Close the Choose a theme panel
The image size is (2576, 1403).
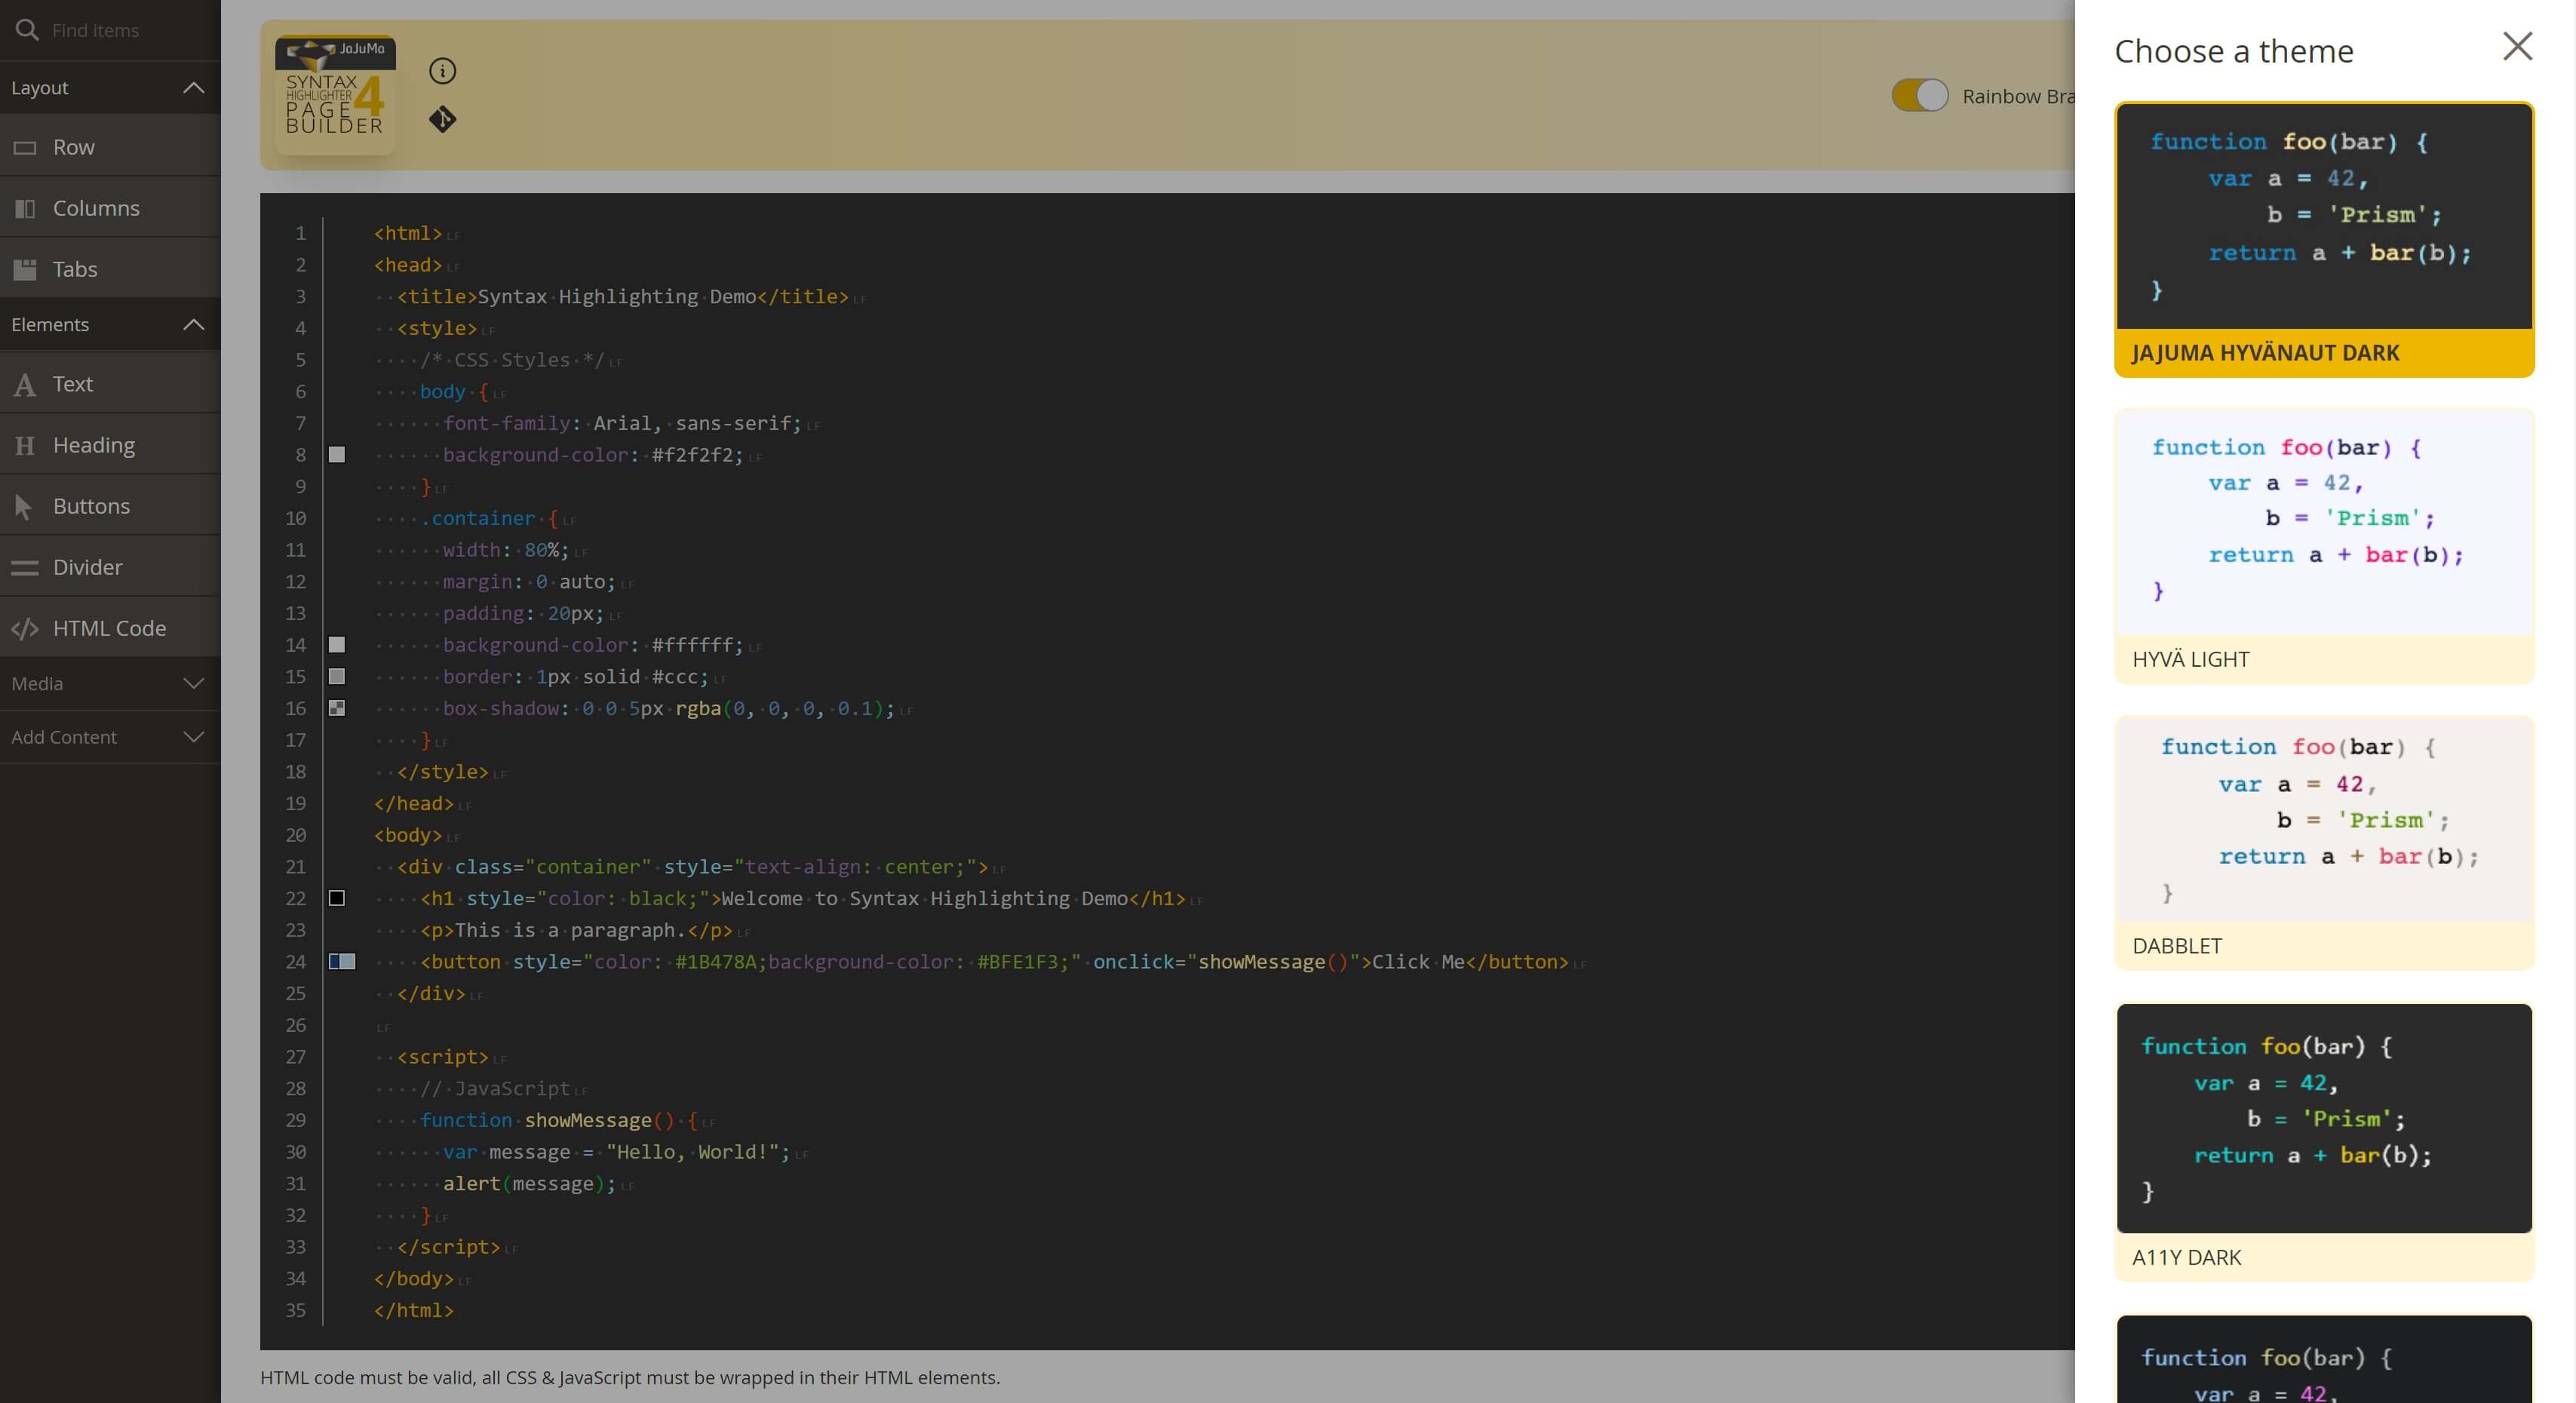coord(2517,46)
